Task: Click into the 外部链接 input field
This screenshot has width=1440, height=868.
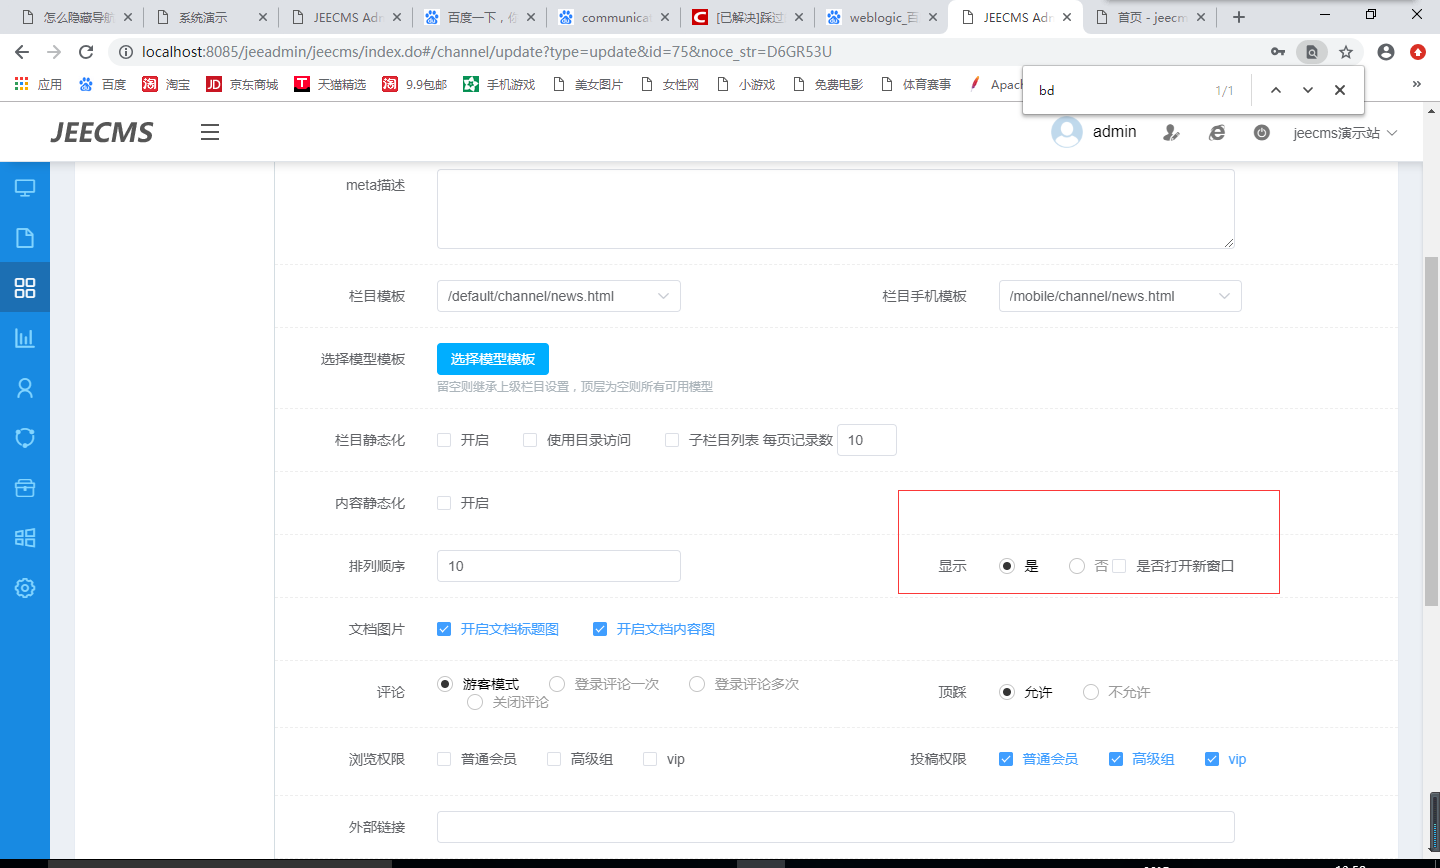Action: point(835,827)
